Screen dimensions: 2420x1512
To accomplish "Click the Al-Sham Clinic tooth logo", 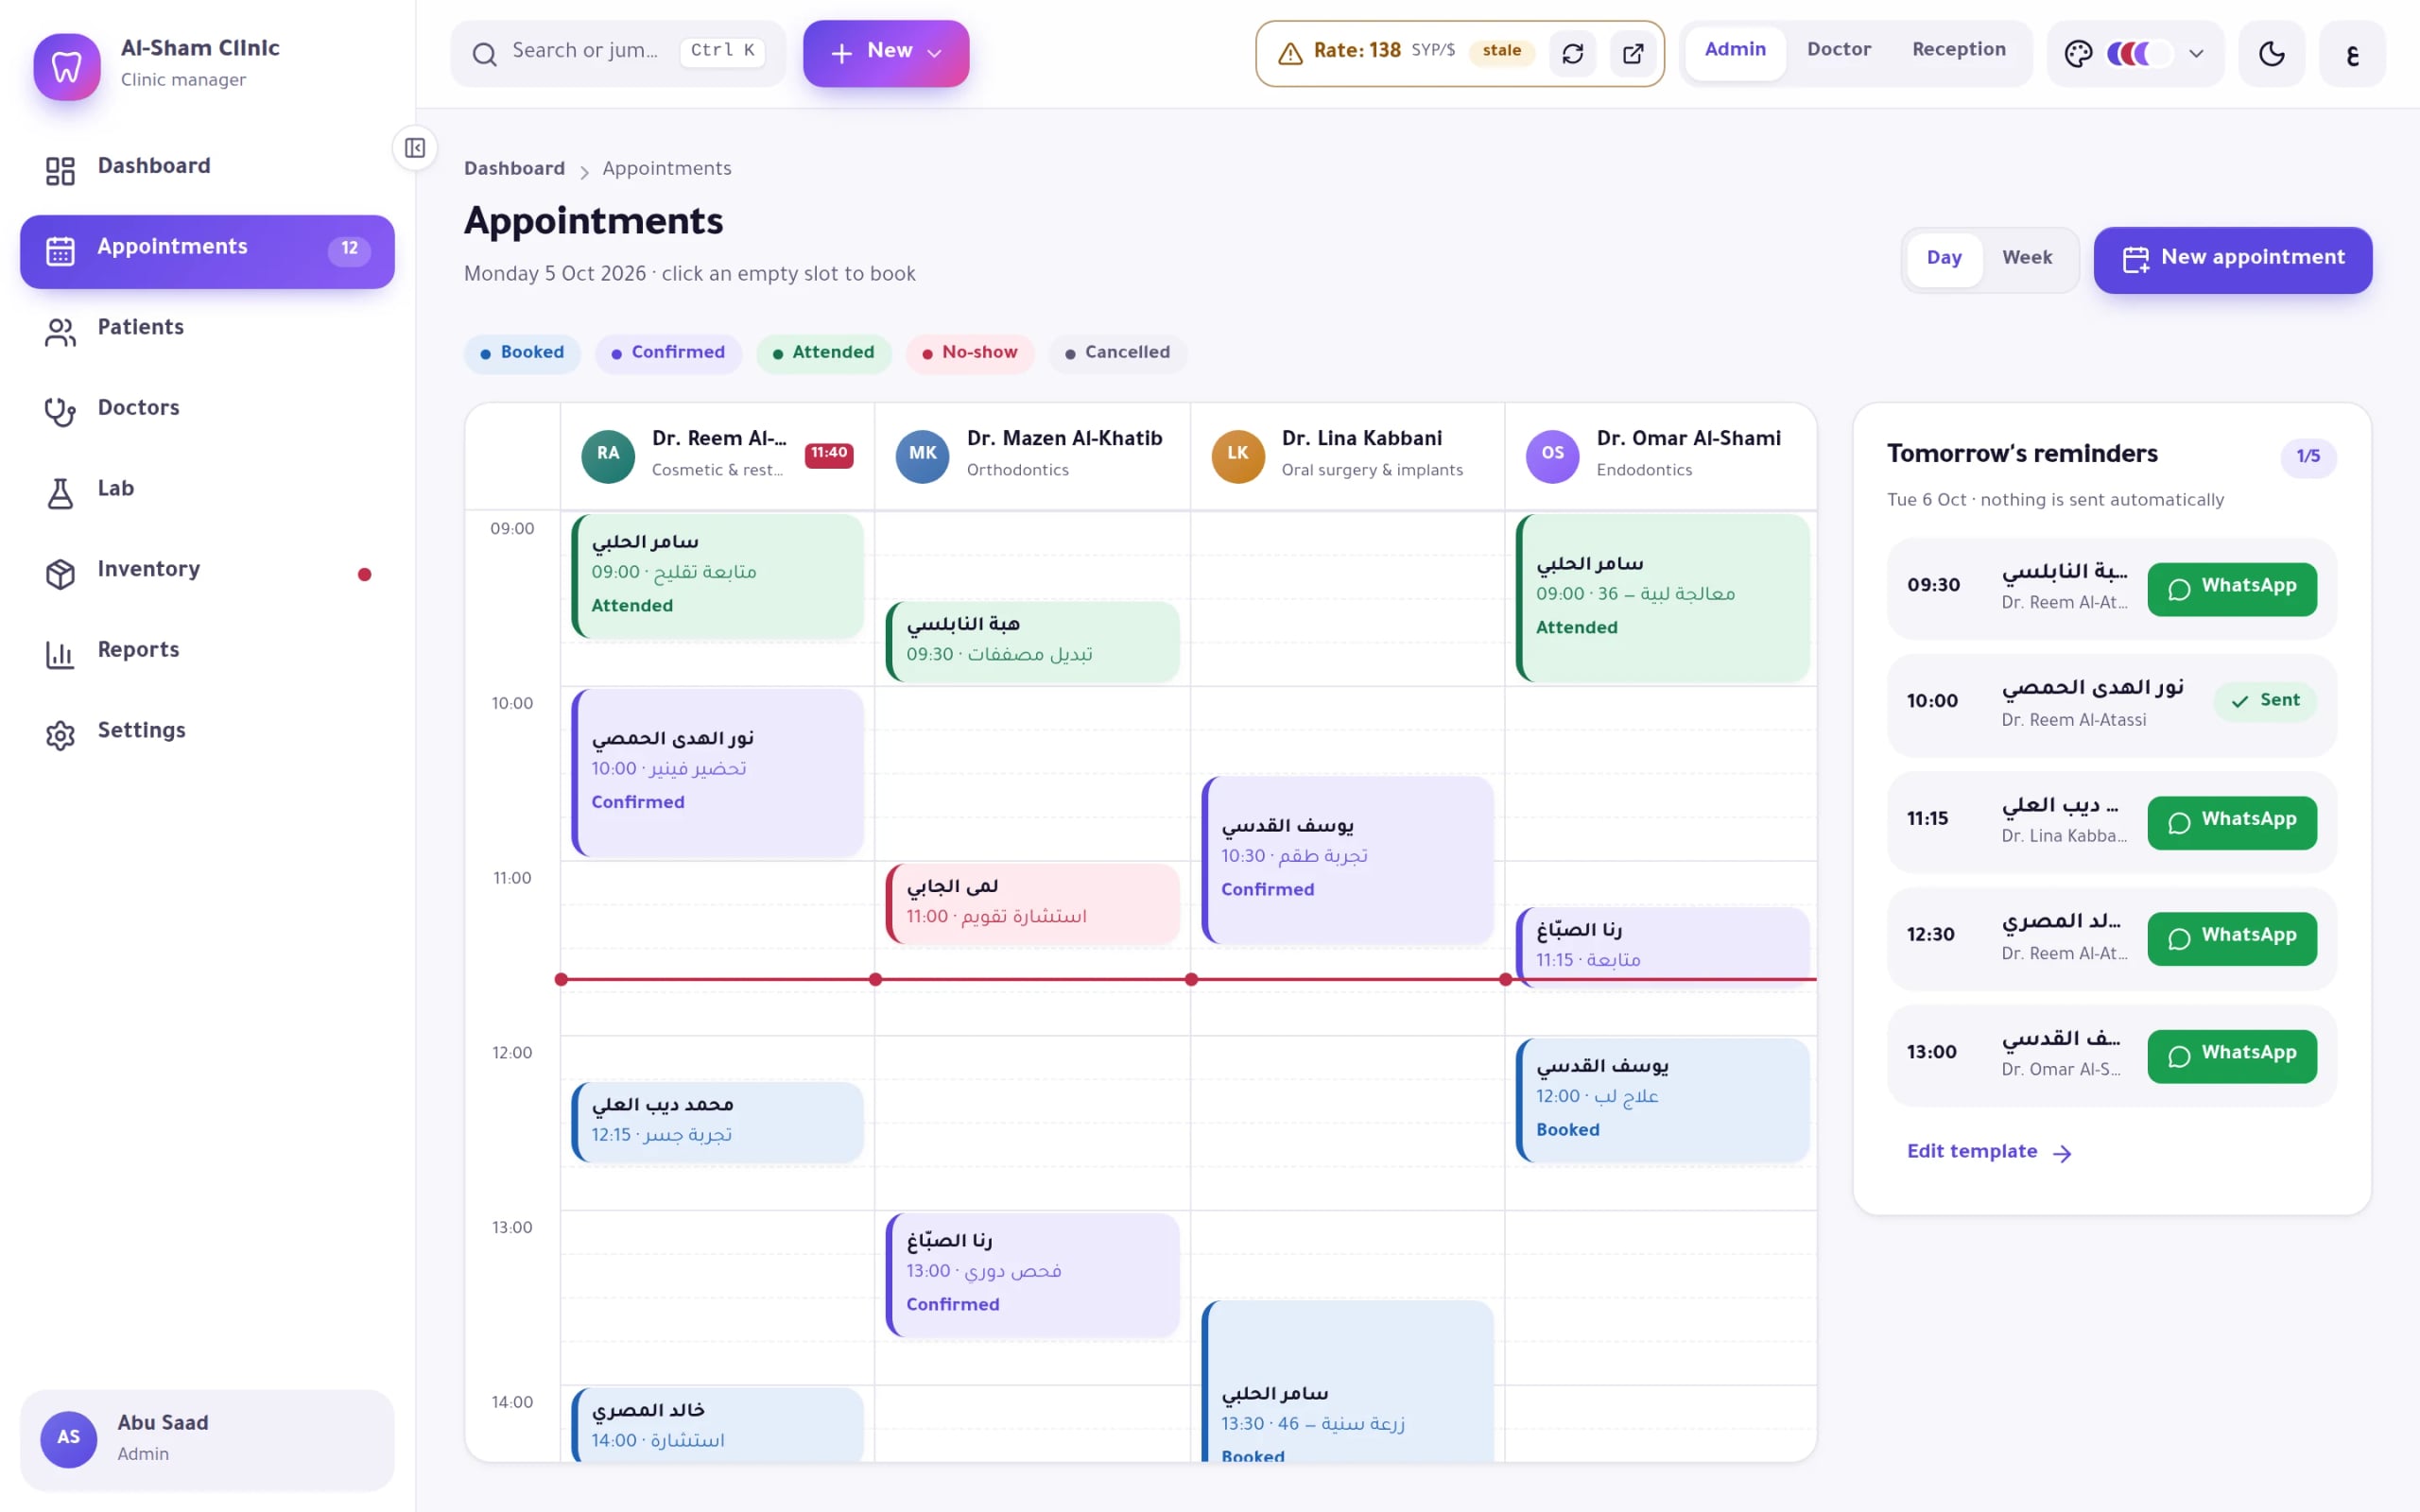I will pos(67,67).
